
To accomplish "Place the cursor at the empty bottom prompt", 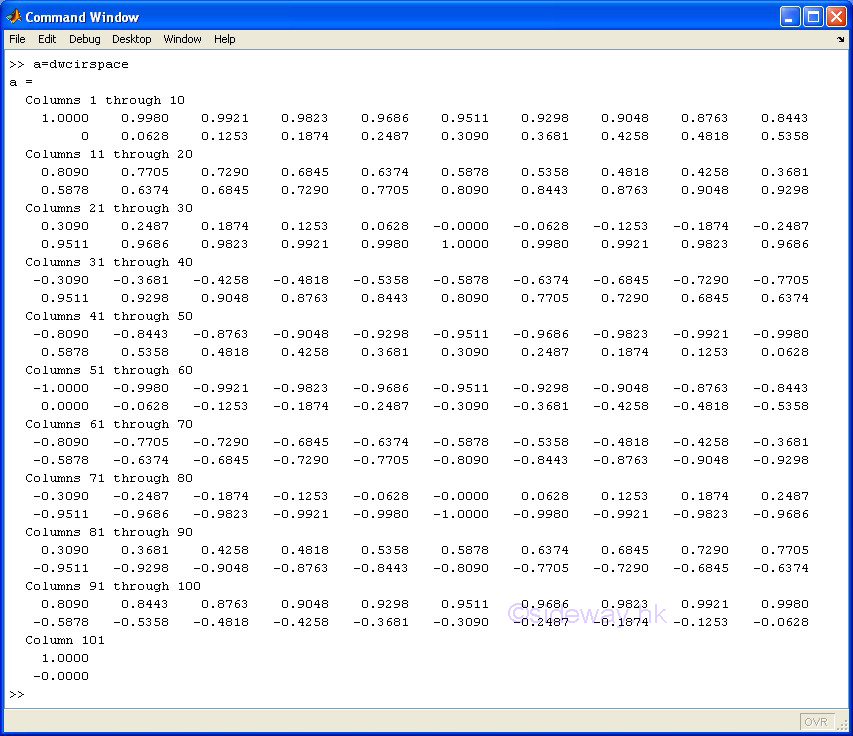I will 40,694.
